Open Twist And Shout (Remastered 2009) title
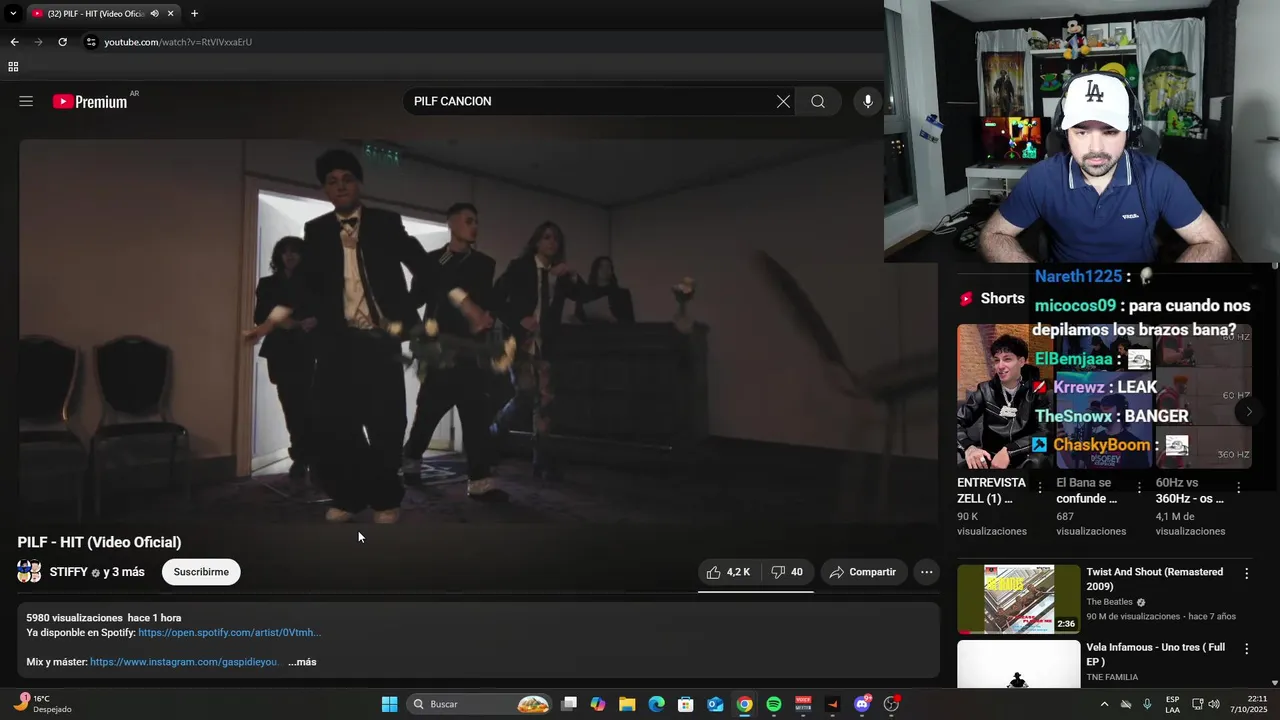 point(1155,579)
